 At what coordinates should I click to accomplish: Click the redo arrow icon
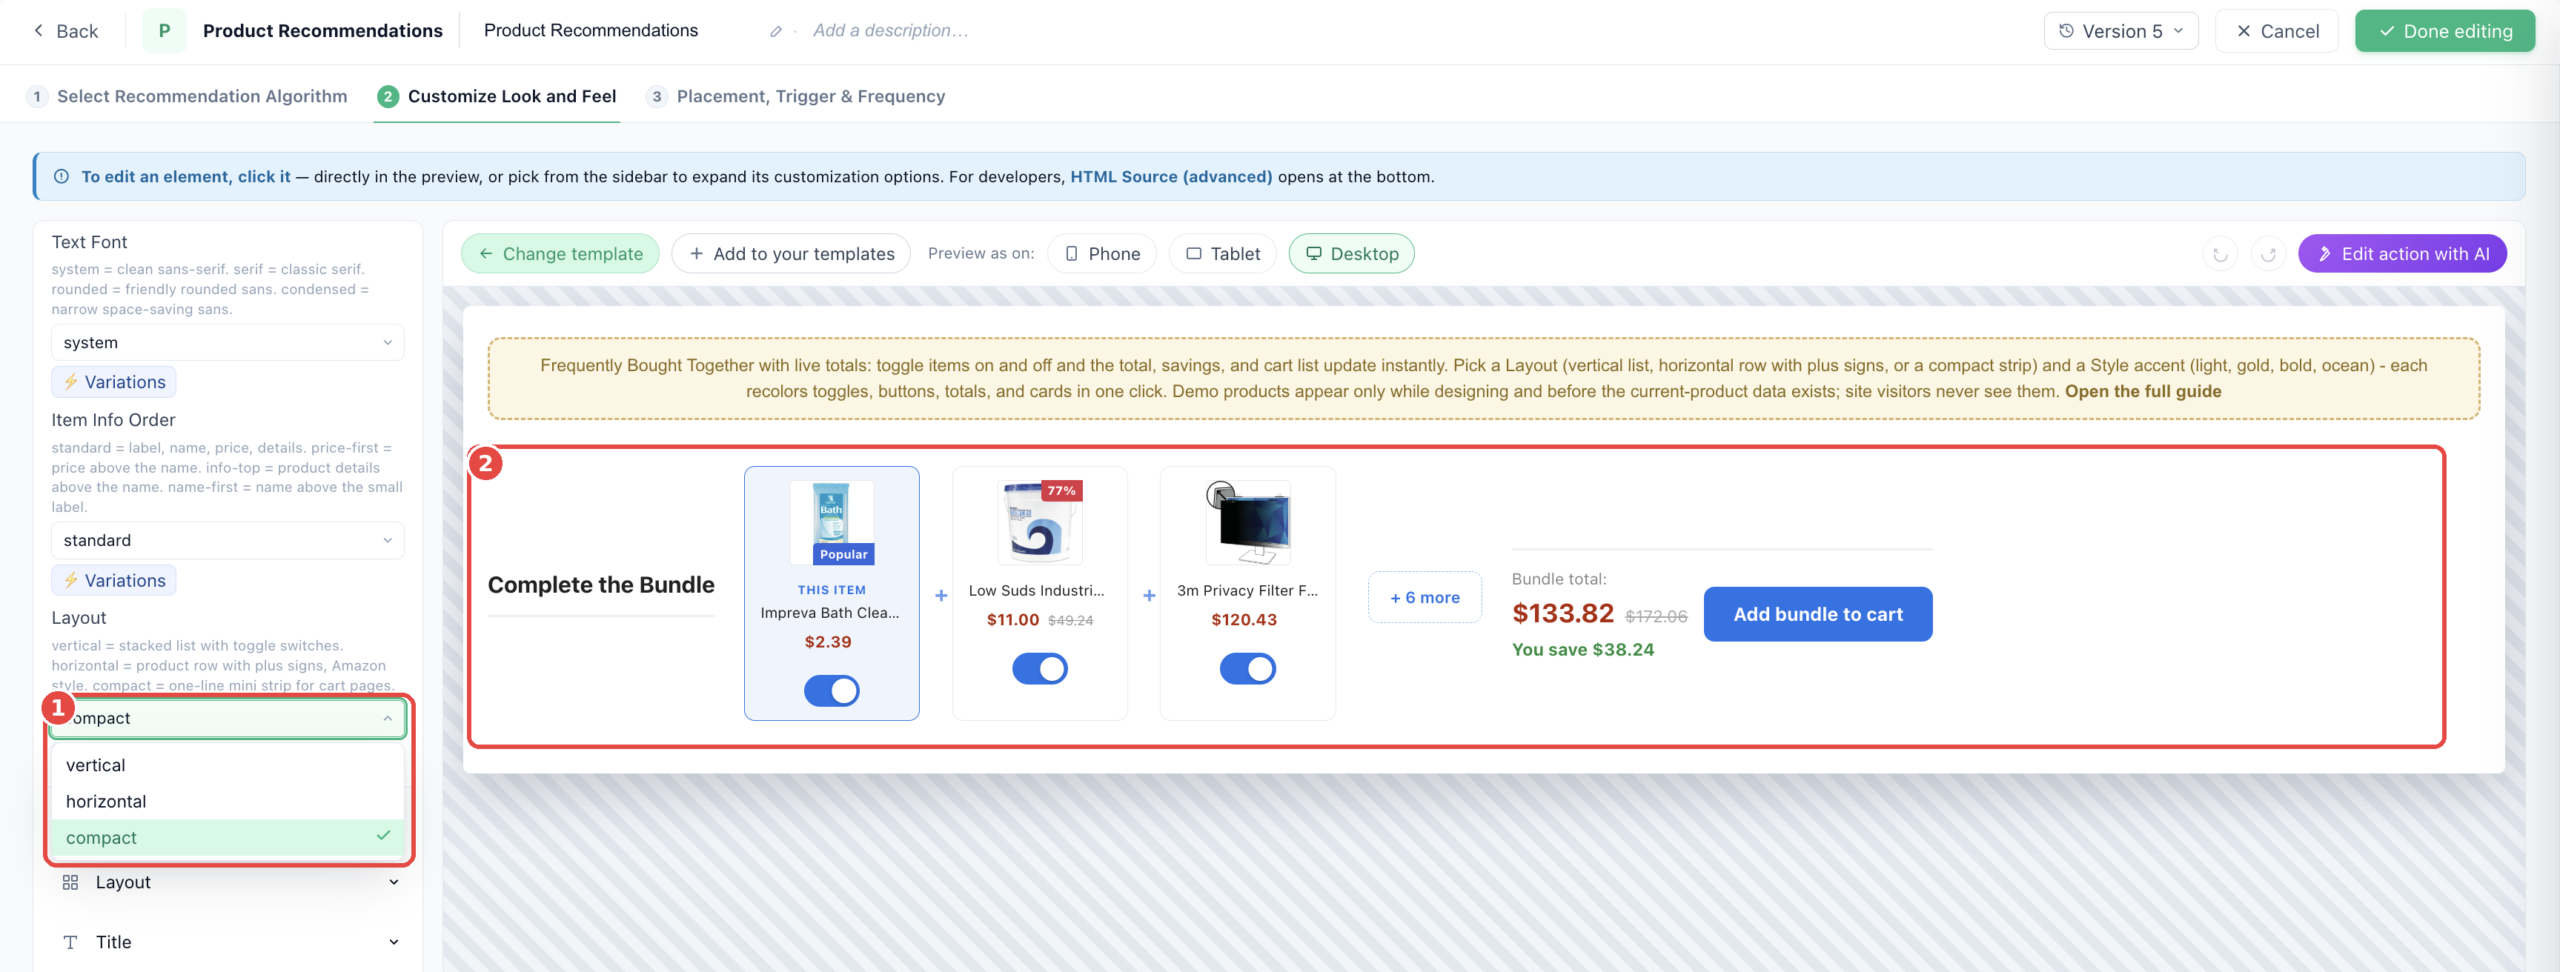tap(2268, 254)
